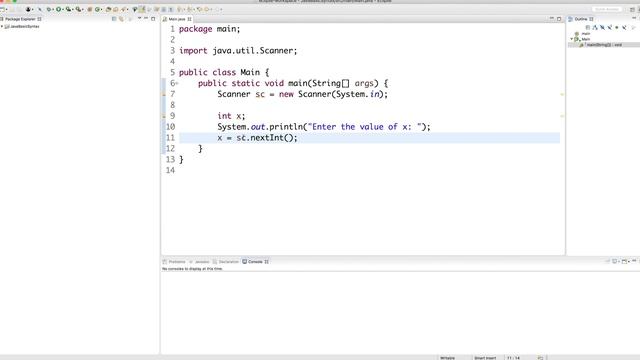This screenshot has height=360, width=640.
Task: Select the Outline view tab
Action: [x=581, y=19]
